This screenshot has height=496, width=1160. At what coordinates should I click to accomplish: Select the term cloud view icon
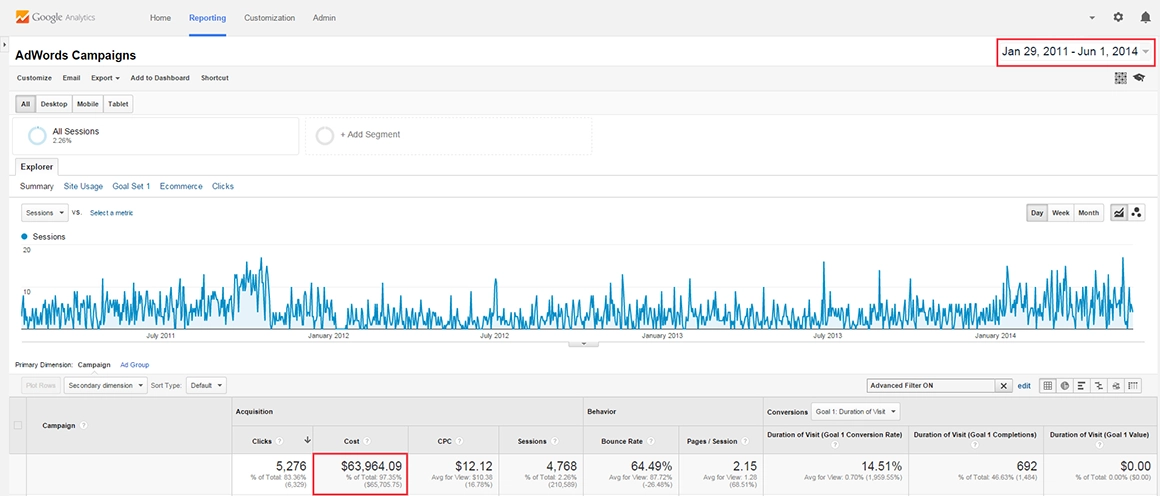[x=1116, y=386]
